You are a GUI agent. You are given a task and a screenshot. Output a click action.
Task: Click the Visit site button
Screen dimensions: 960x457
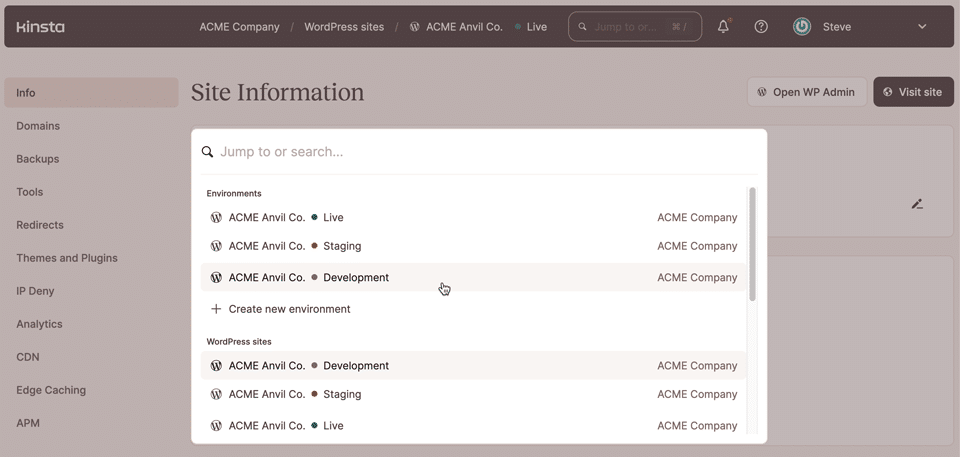(913, 92)
